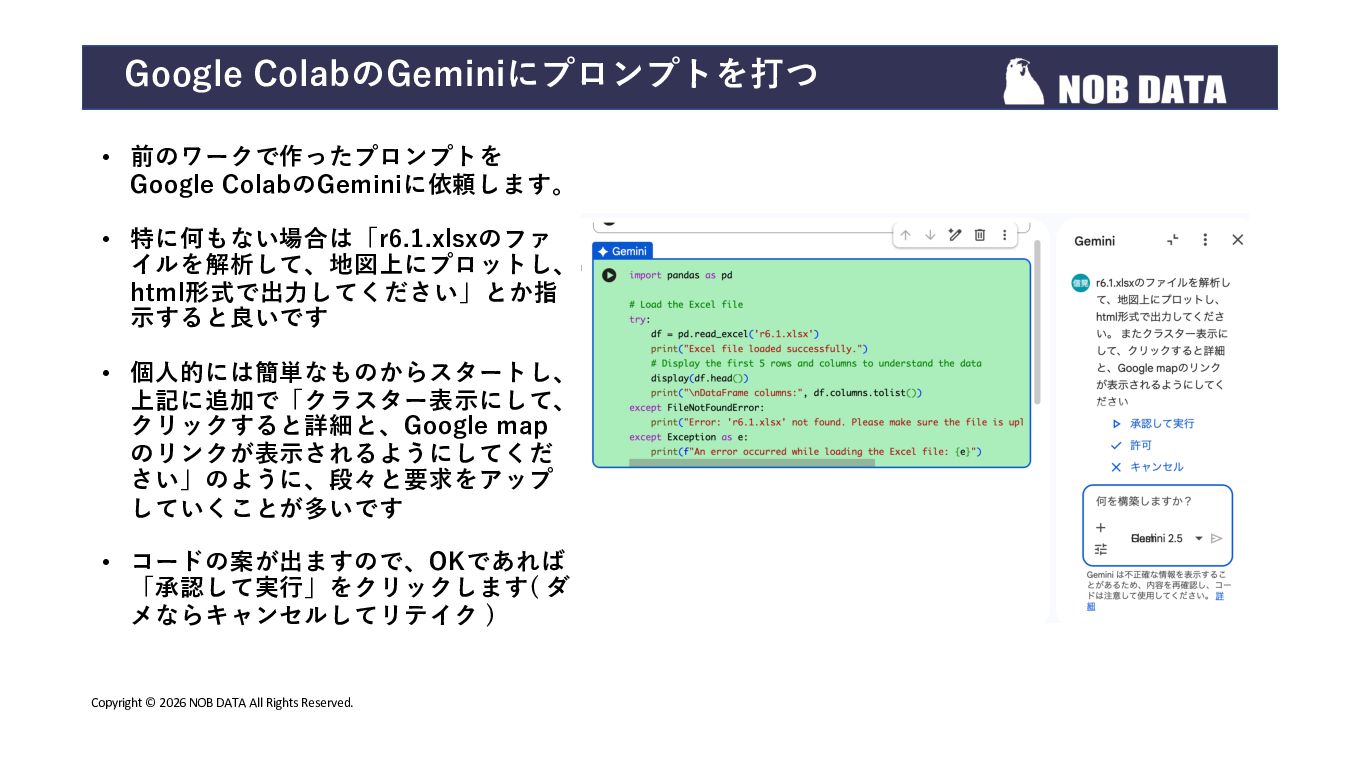Move cell down with arrow icon
The image size is (1361, 765).
(930, 235)
